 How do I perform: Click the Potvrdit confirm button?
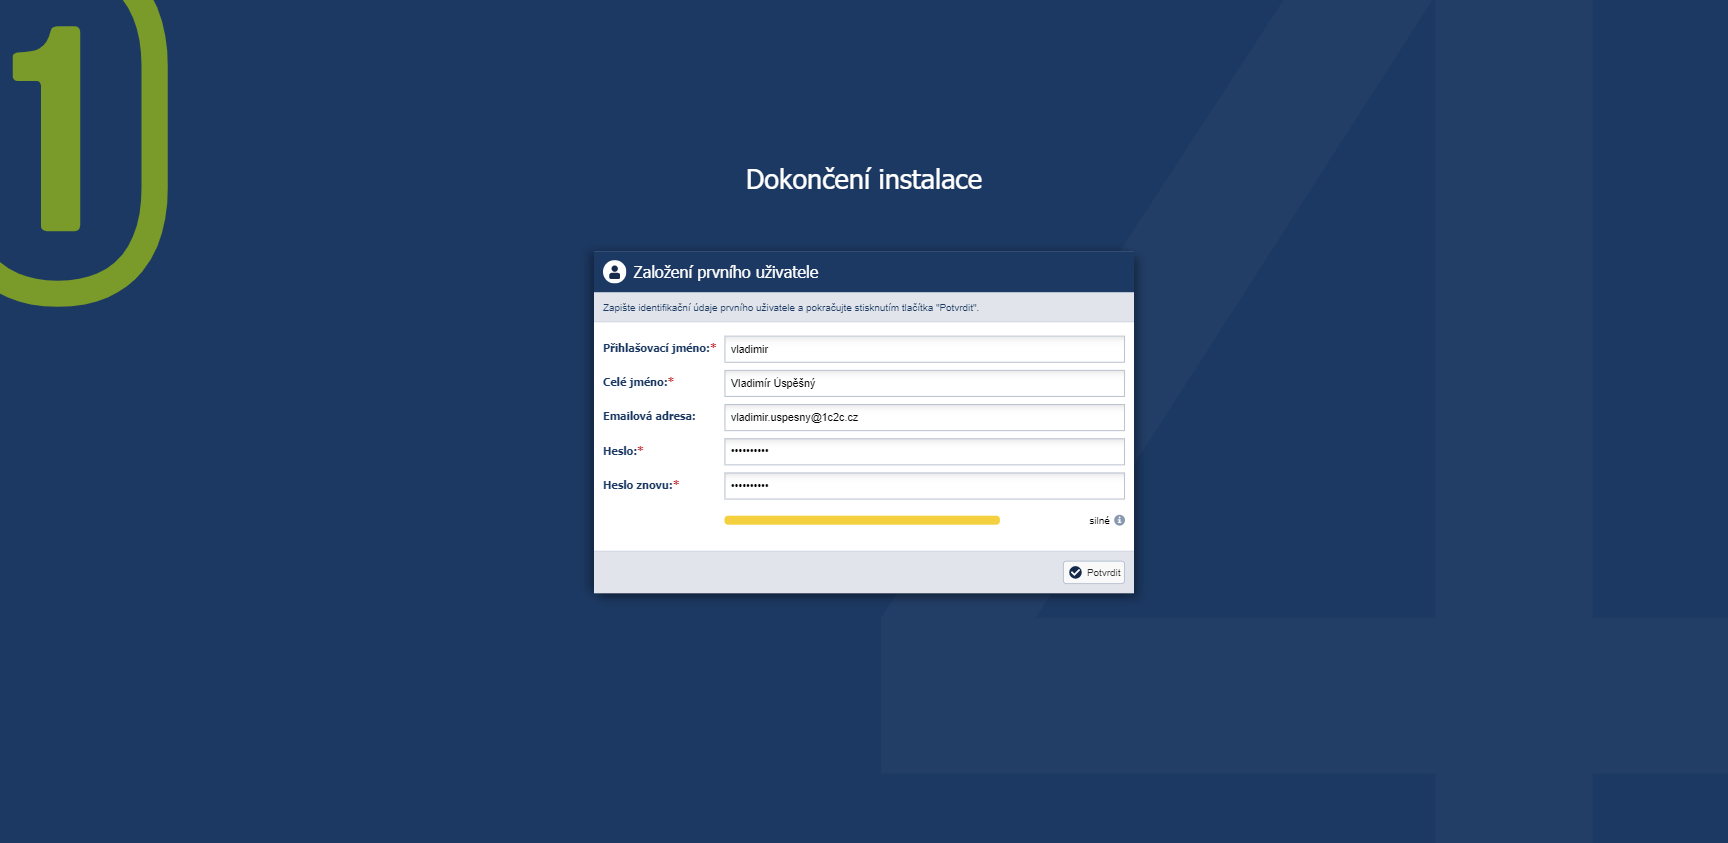tap(1094, 572)
